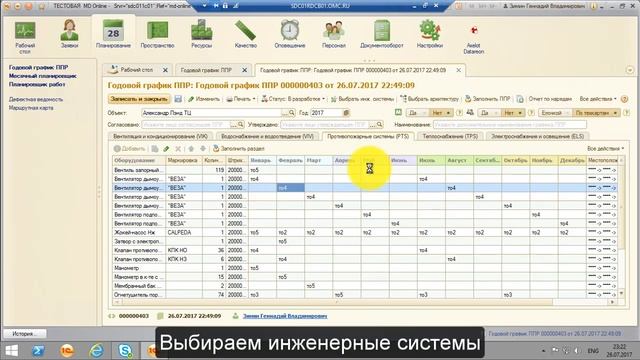Switch to Электроснабжение и освещение (ELS) tab

tap(537, 136)
